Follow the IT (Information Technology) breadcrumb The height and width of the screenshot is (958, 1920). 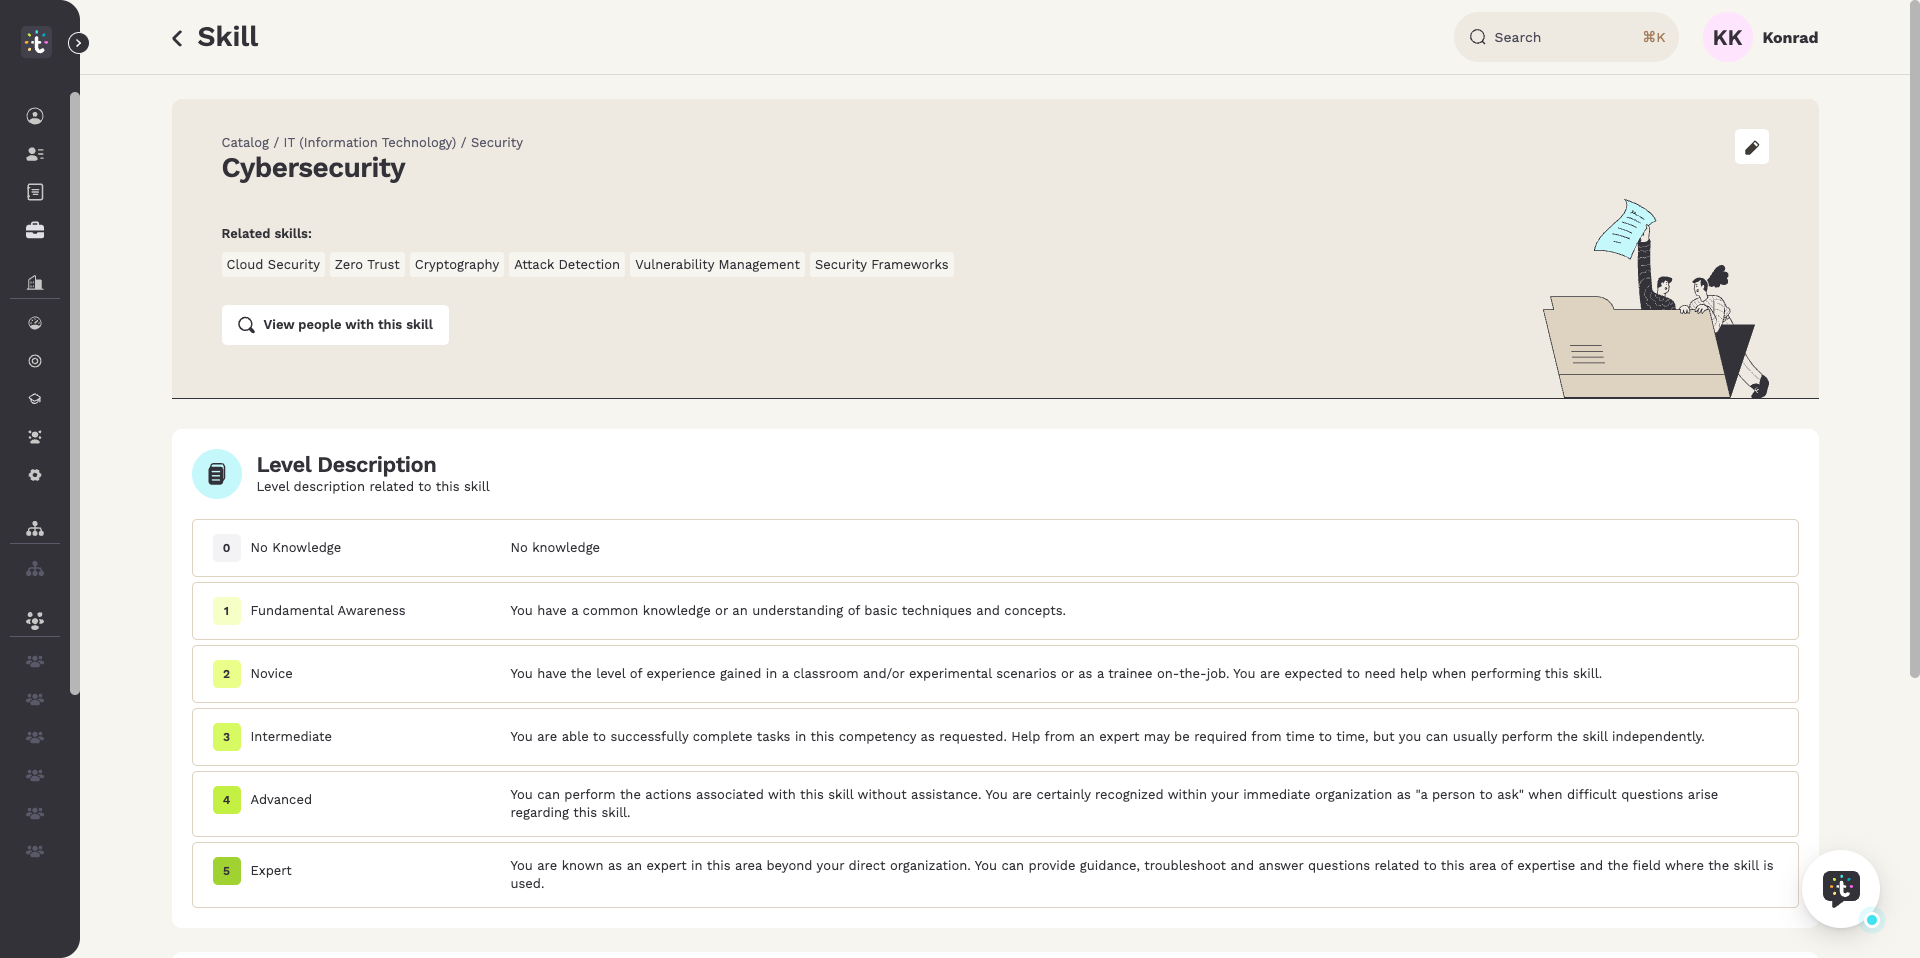point(369,142)
